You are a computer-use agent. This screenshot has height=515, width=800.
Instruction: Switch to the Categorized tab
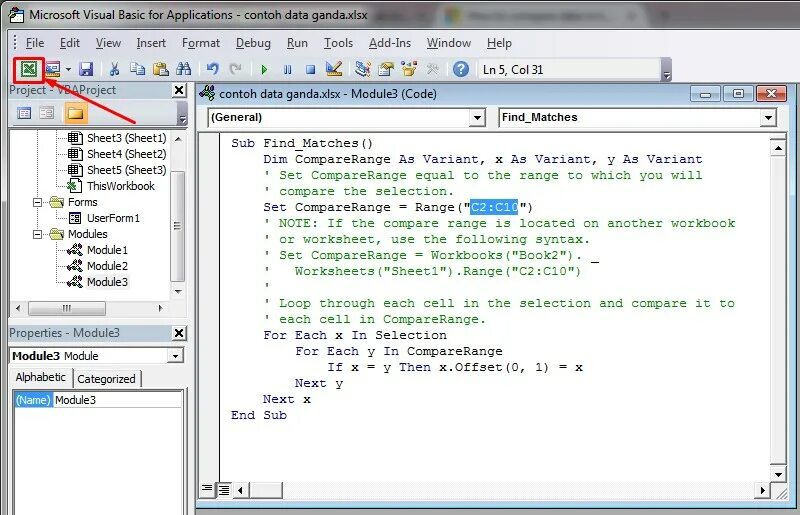tap(106, 379)
